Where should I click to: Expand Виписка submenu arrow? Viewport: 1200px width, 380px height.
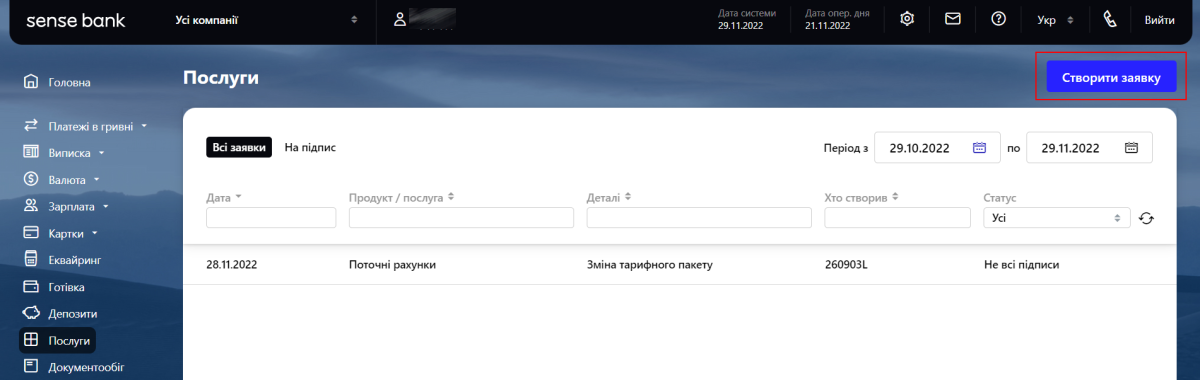(x=102, y=154)
